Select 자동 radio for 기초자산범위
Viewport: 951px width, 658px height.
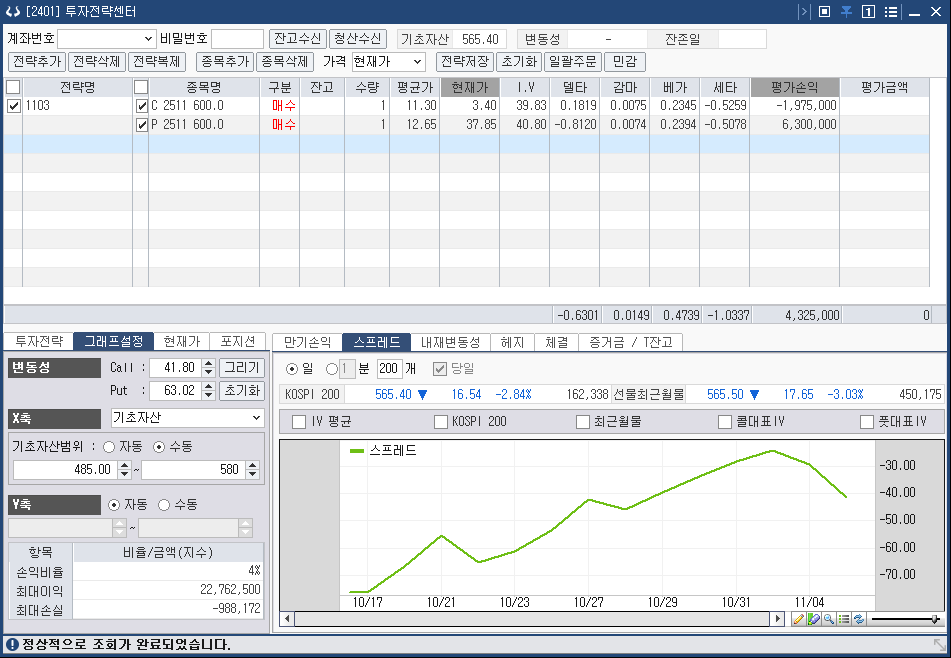coord(109,447)
